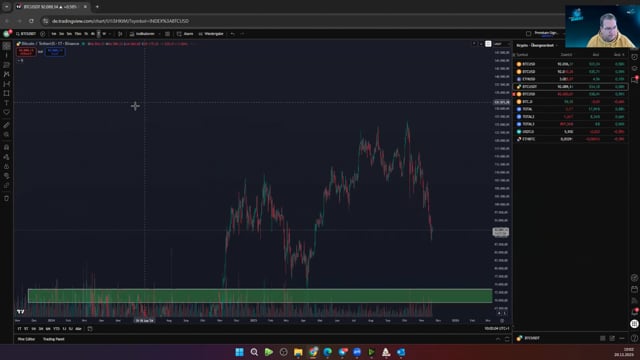Open the help question mark icon
The height and width of the screenshot is (360, 640).
click(634, 338)
